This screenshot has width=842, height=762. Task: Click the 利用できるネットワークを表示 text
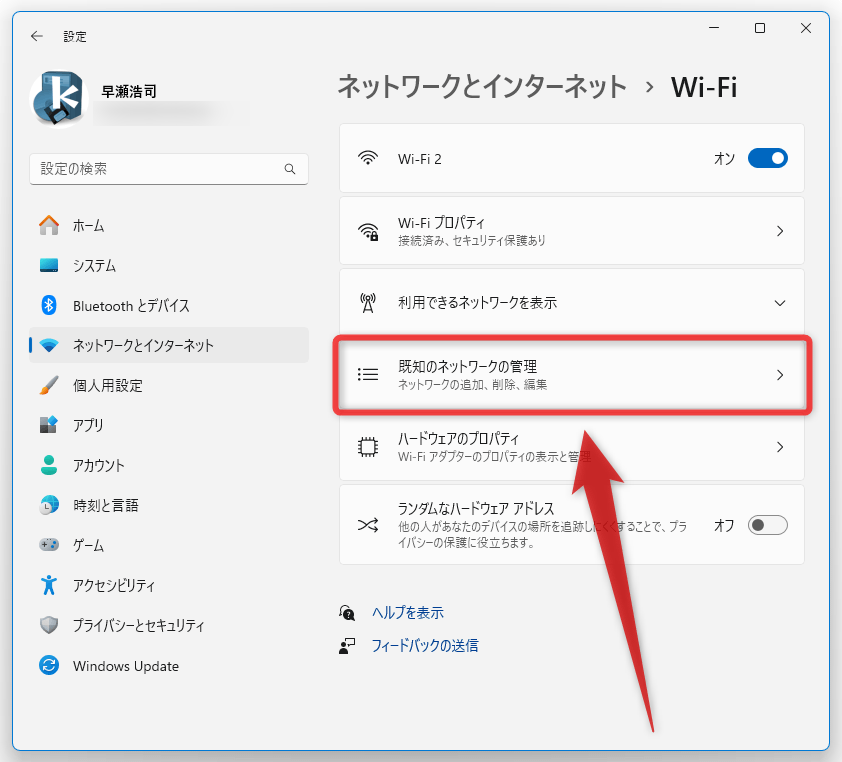pos(477,303)
